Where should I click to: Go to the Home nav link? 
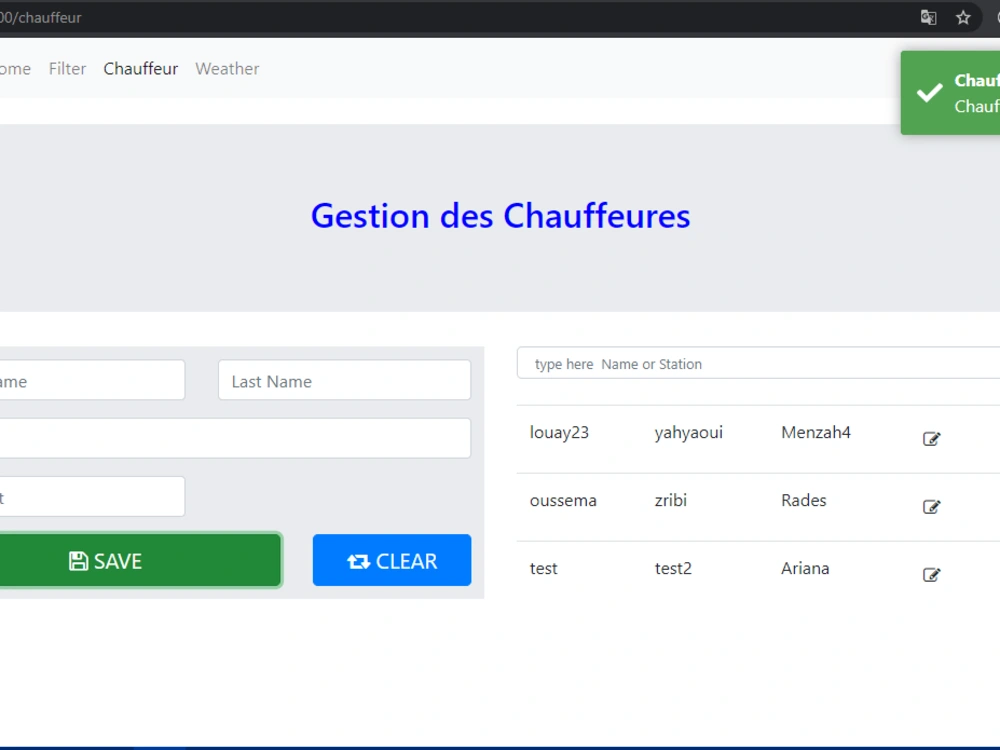point(15,69)
